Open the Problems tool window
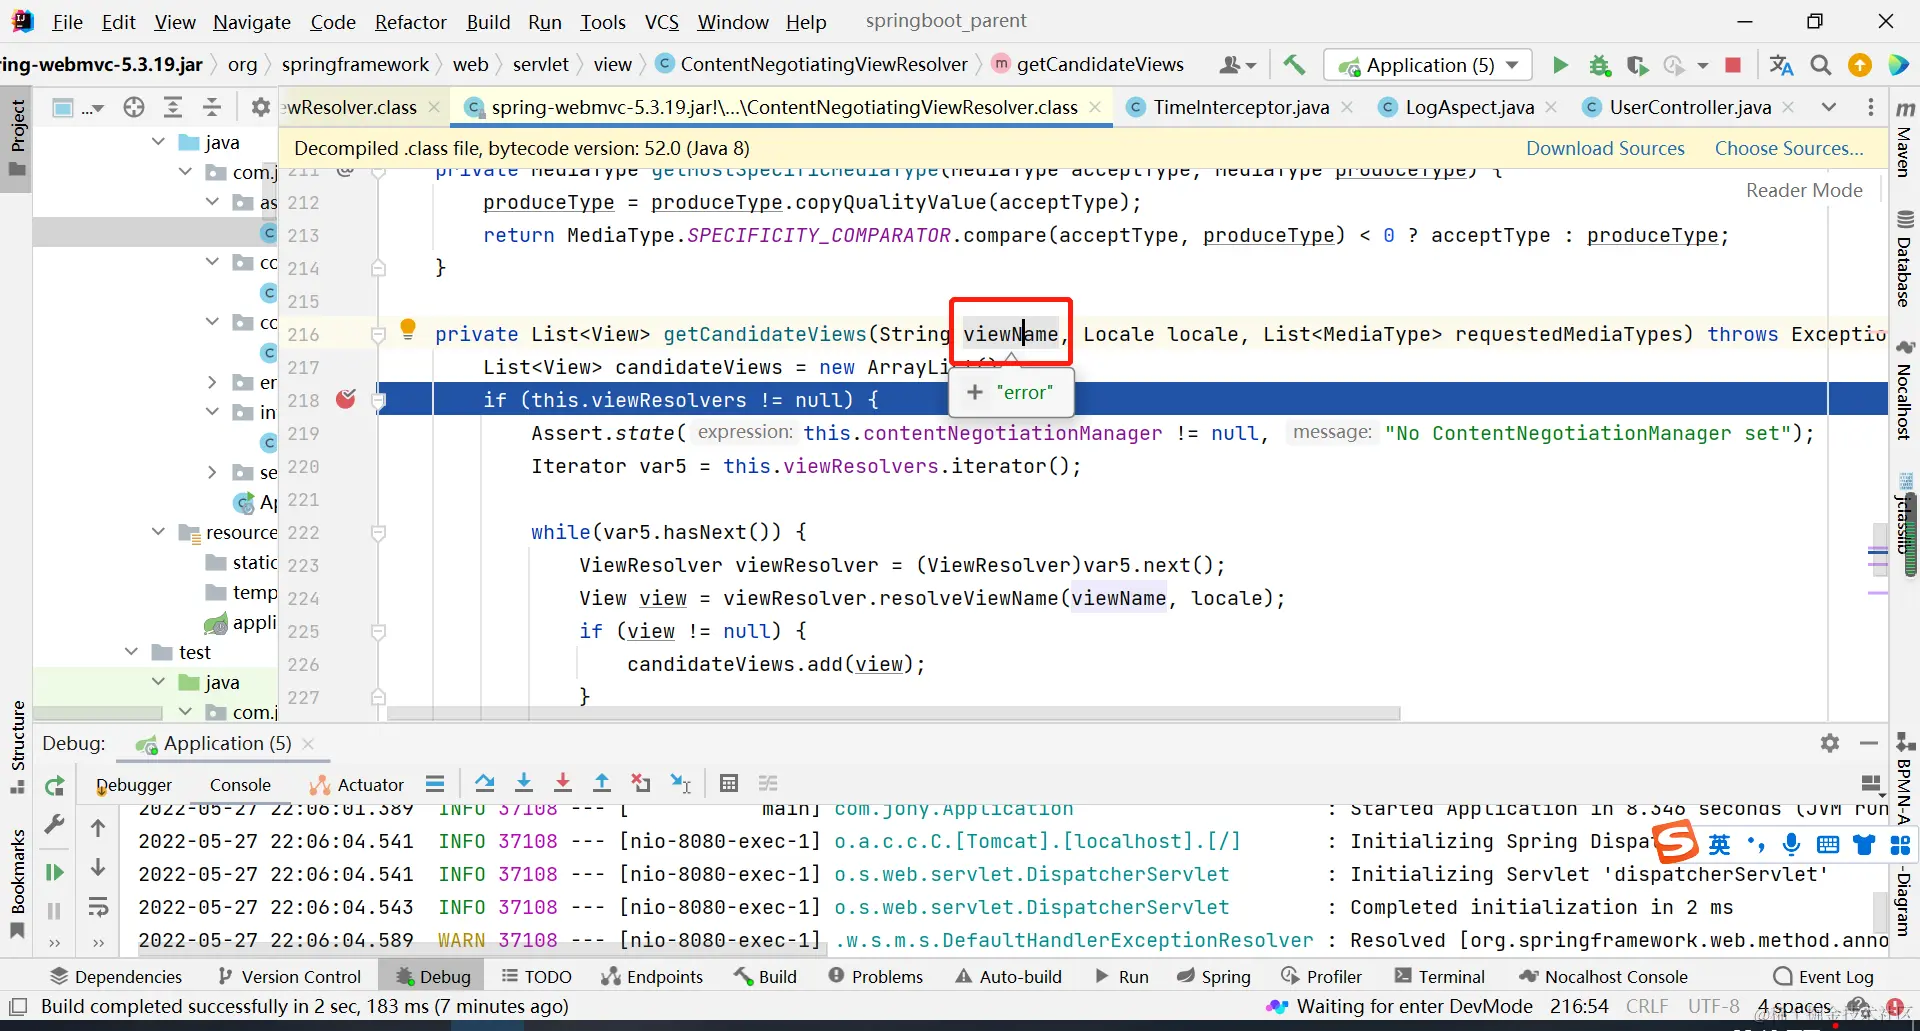The image size is (1920, 1031). click(x=875, y=976)
